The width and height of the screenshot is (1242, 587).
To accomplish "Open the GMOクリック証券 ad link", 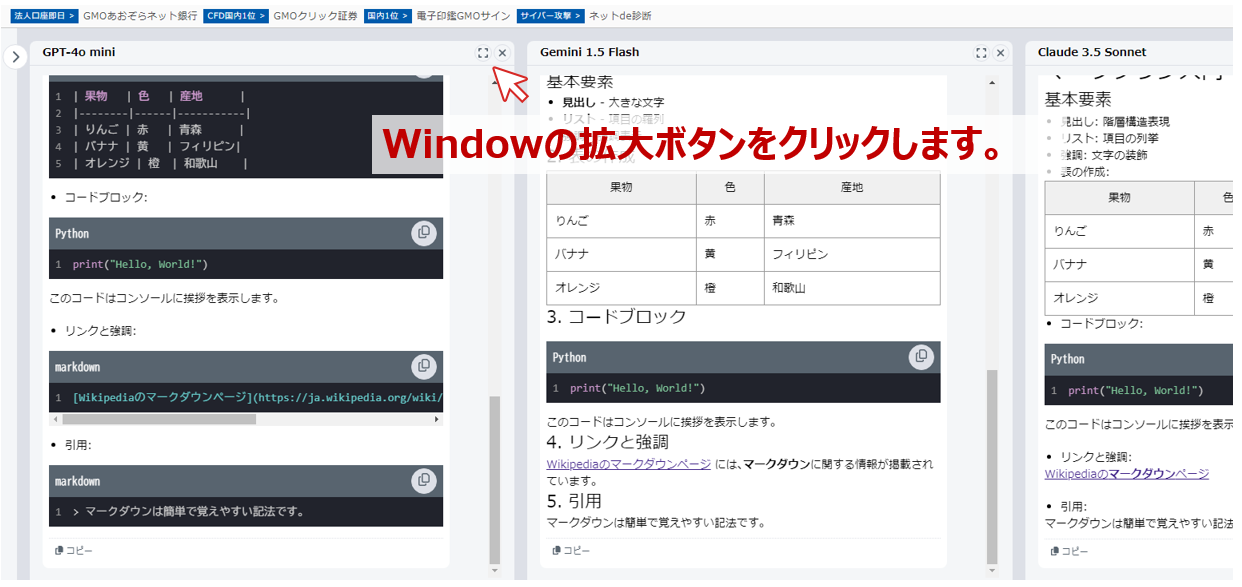I will [315, 16].
